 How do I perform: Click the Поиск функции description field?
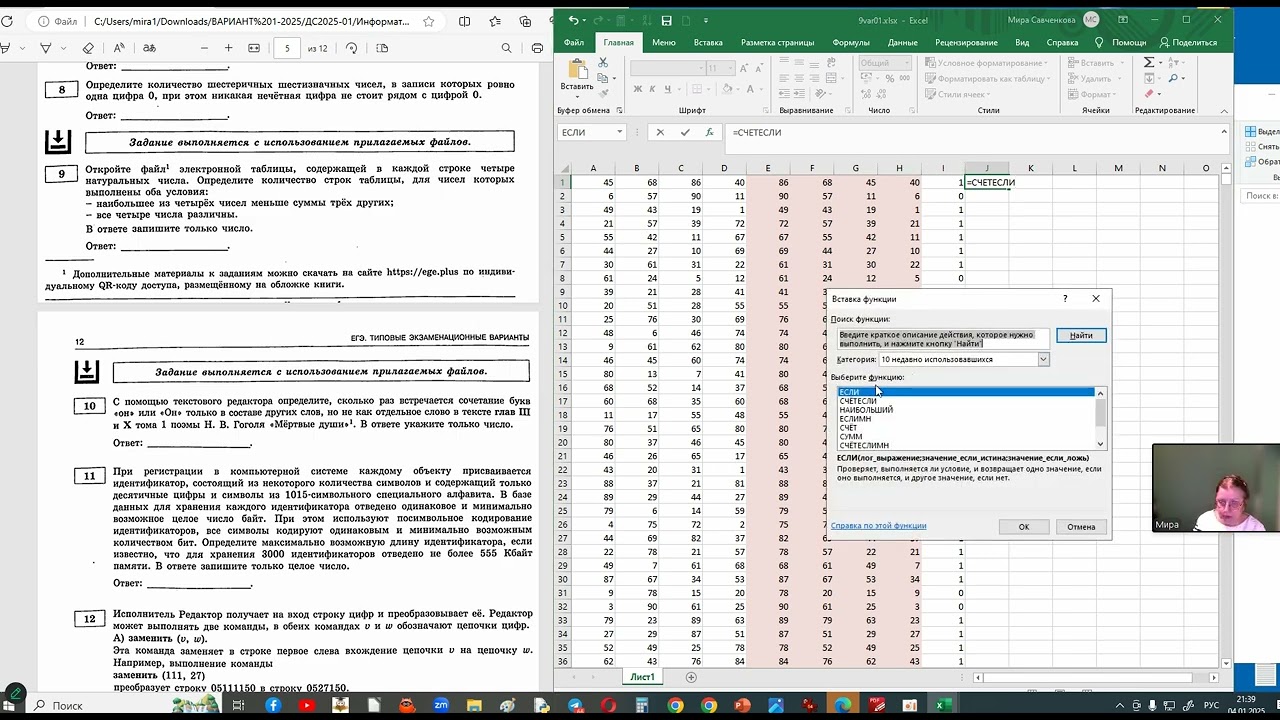point(943,339)
